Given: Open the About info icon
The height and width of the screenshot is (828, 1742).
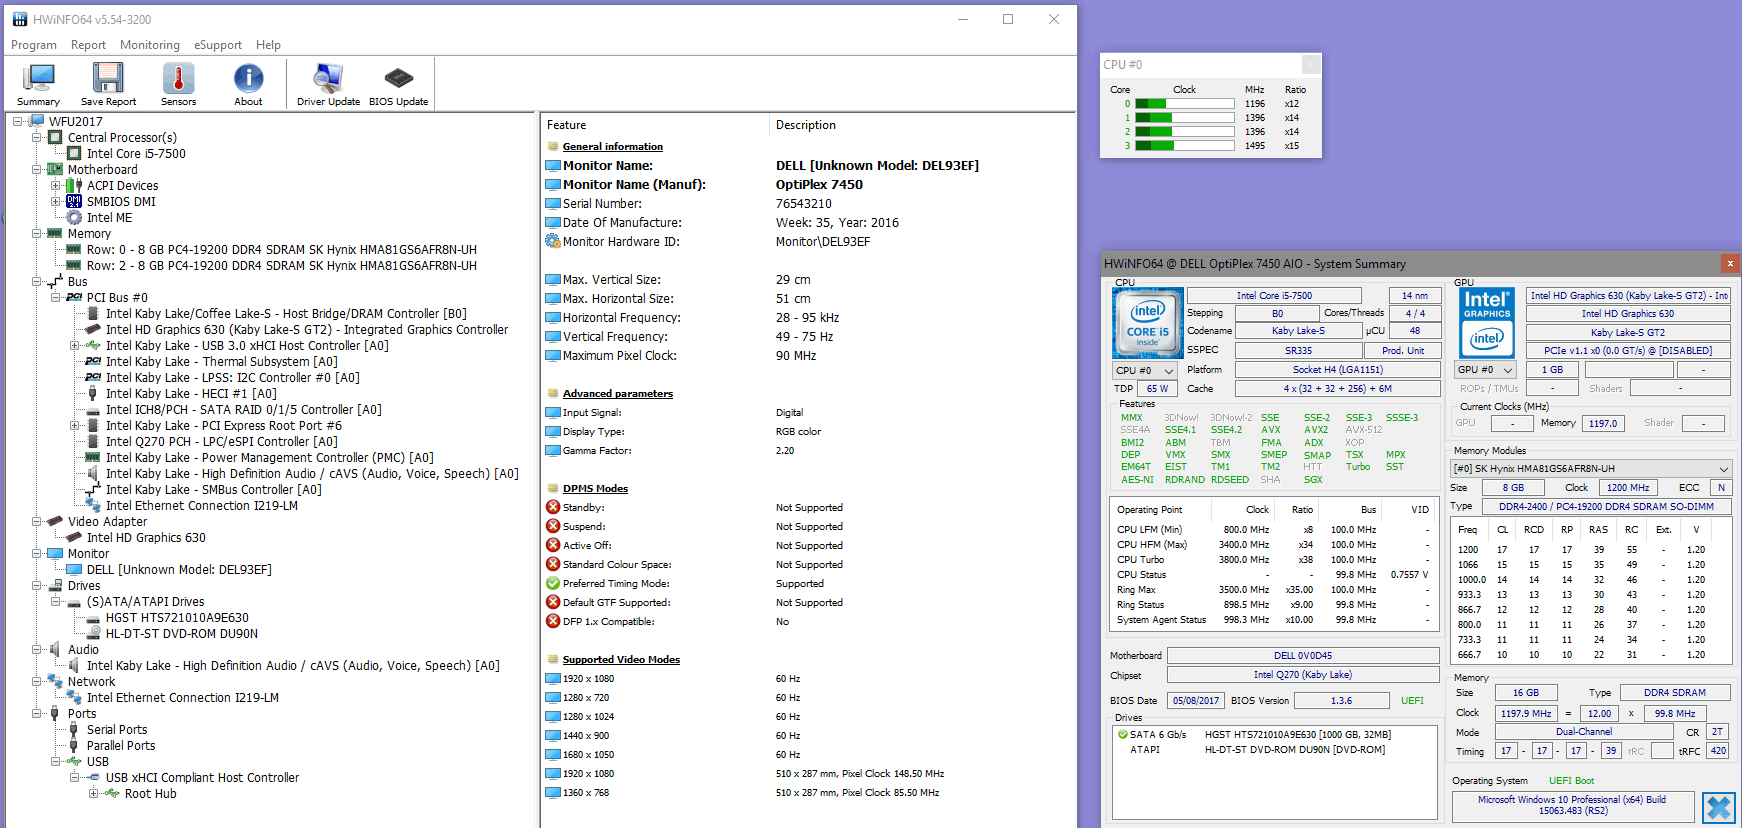Looking at the screenshot, I should 248,84.
